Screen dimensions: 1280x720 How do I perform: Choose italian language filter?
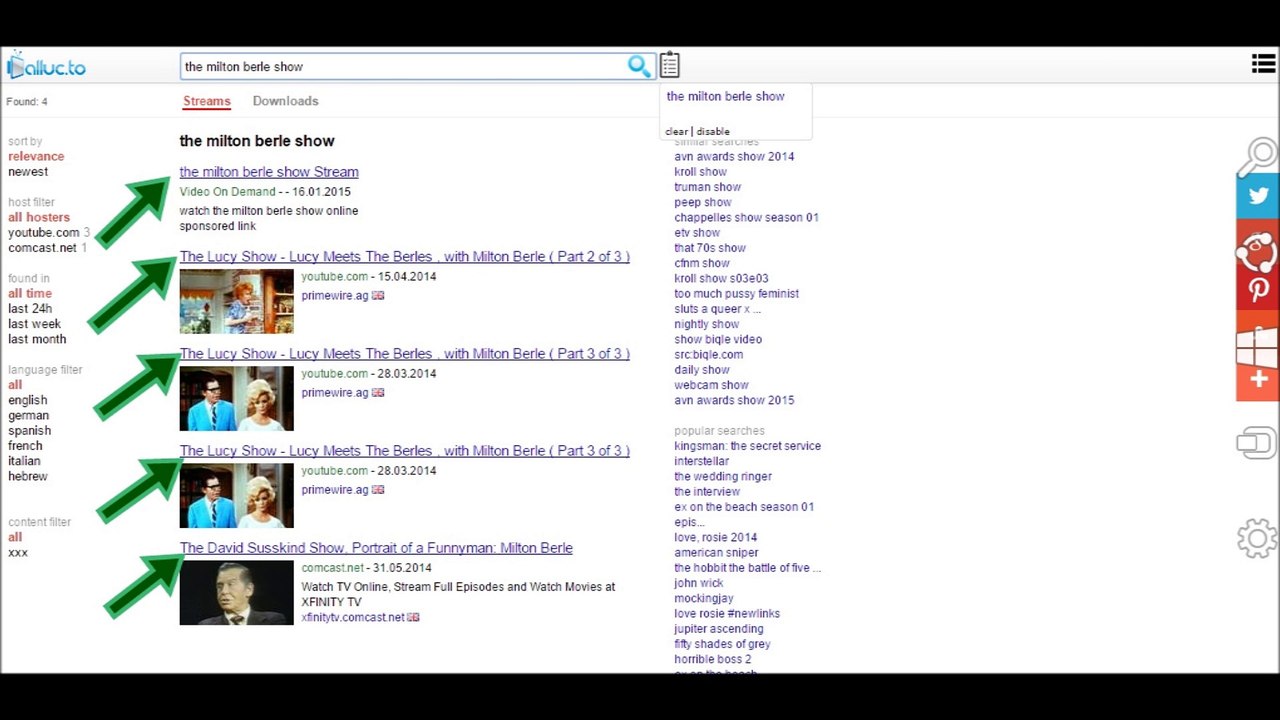[x=24, y=461]
